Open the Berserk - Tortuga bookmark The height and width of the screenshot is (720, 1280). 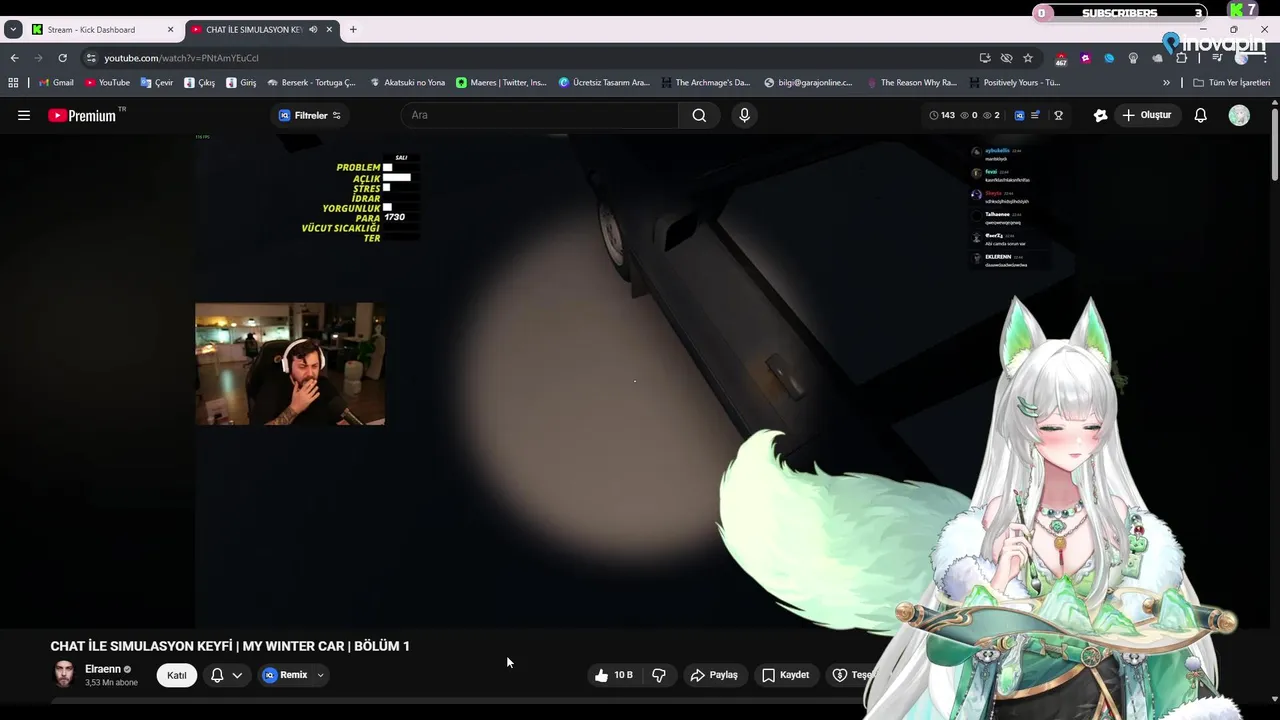tap(312, 83)
